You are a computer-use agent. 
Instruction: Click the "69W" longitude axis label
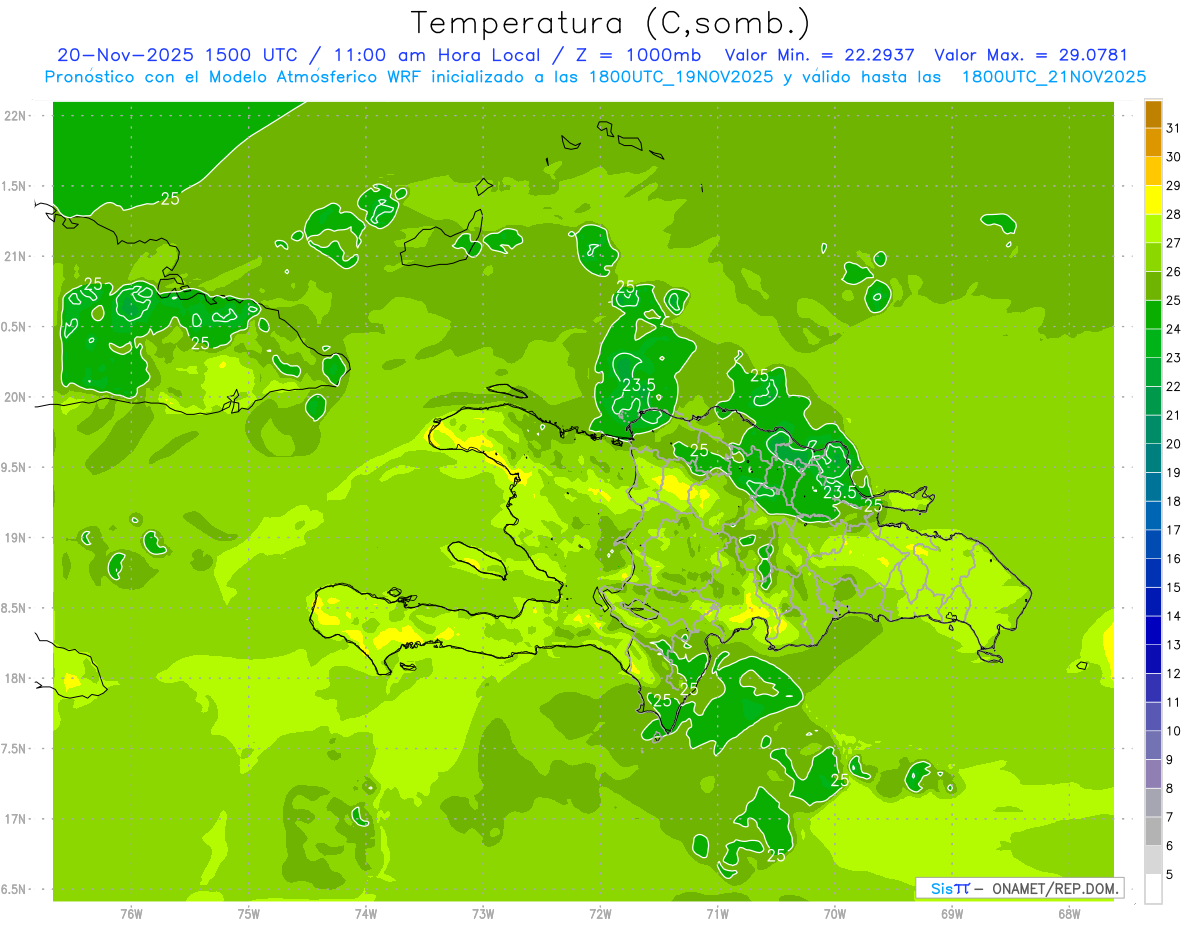coord(951,914)
